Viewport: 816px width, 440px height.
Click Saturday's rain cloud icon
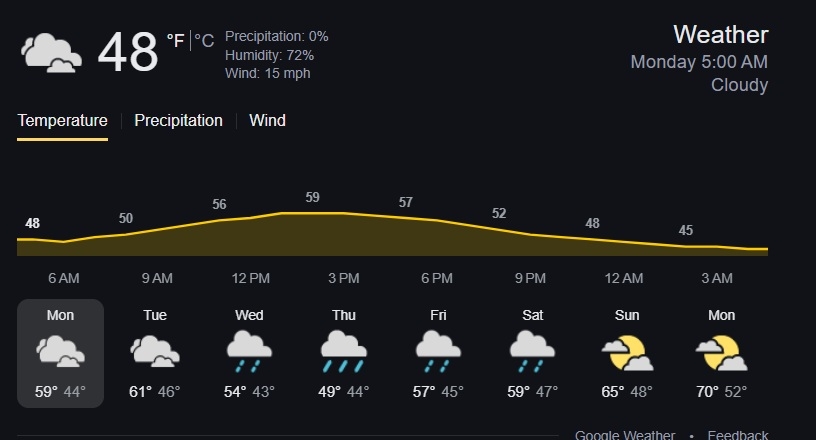[x=532, y=351]
